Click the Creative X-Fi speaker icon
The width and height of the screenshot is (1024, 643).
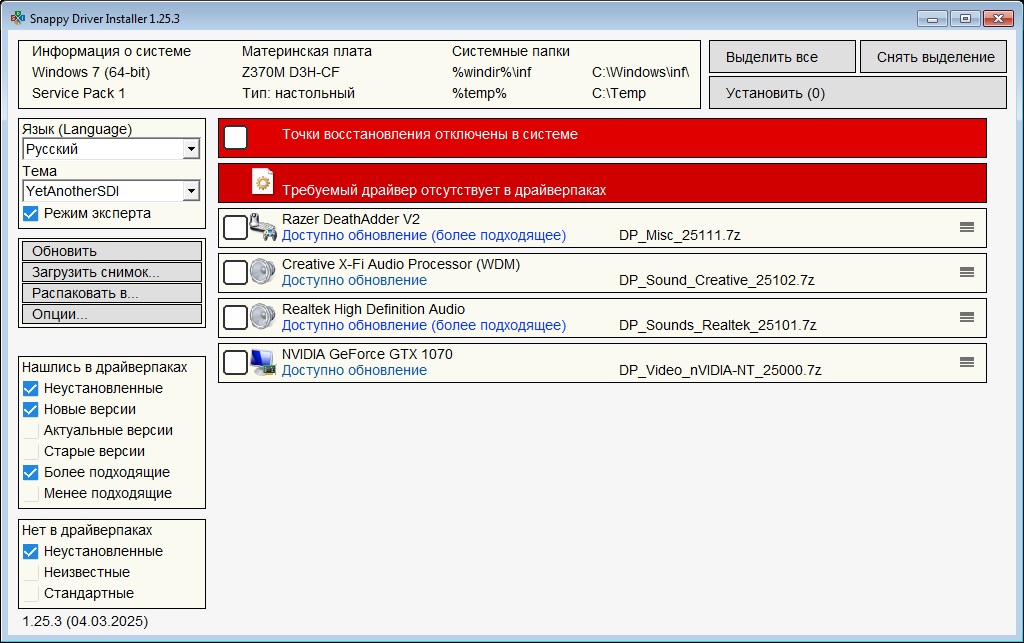263,272
